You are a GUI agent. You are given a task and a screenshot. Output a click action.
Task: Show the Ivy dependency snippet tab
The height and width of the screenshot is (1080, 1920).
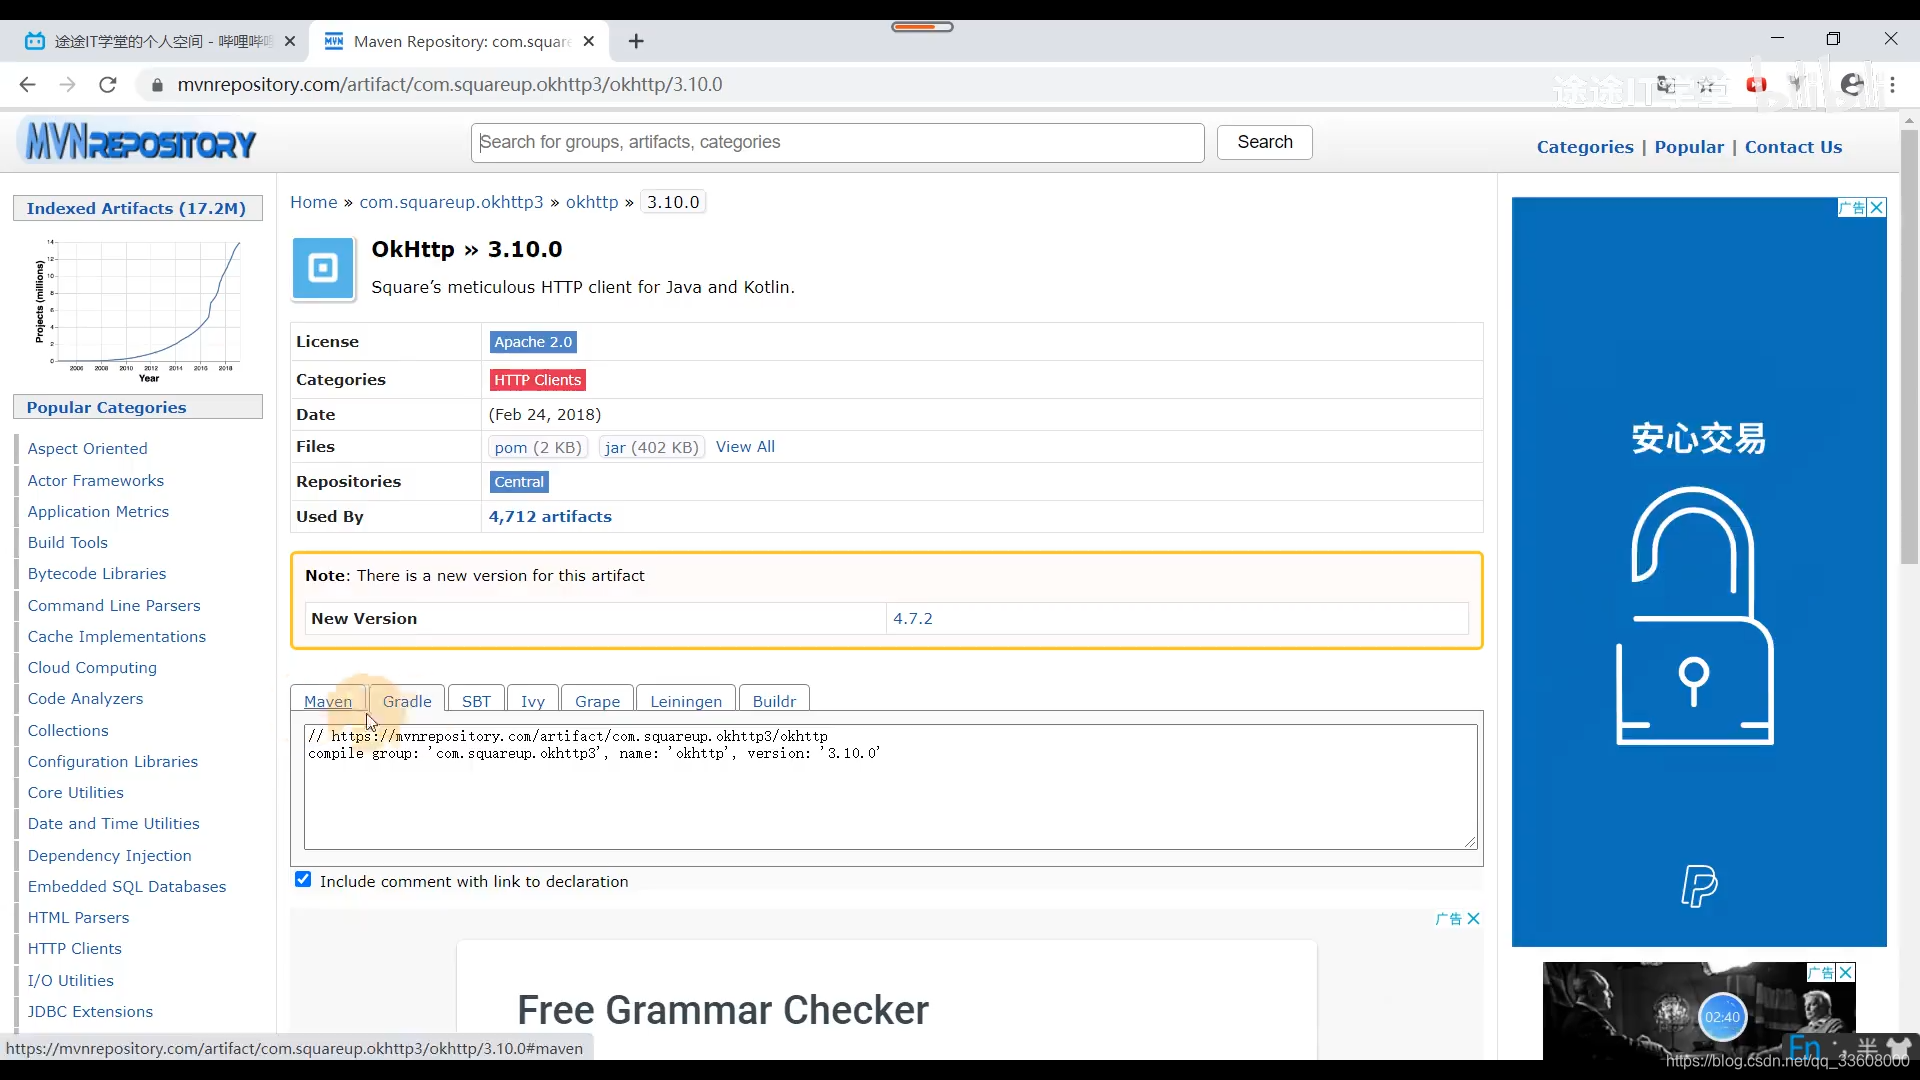pos(533,701)
